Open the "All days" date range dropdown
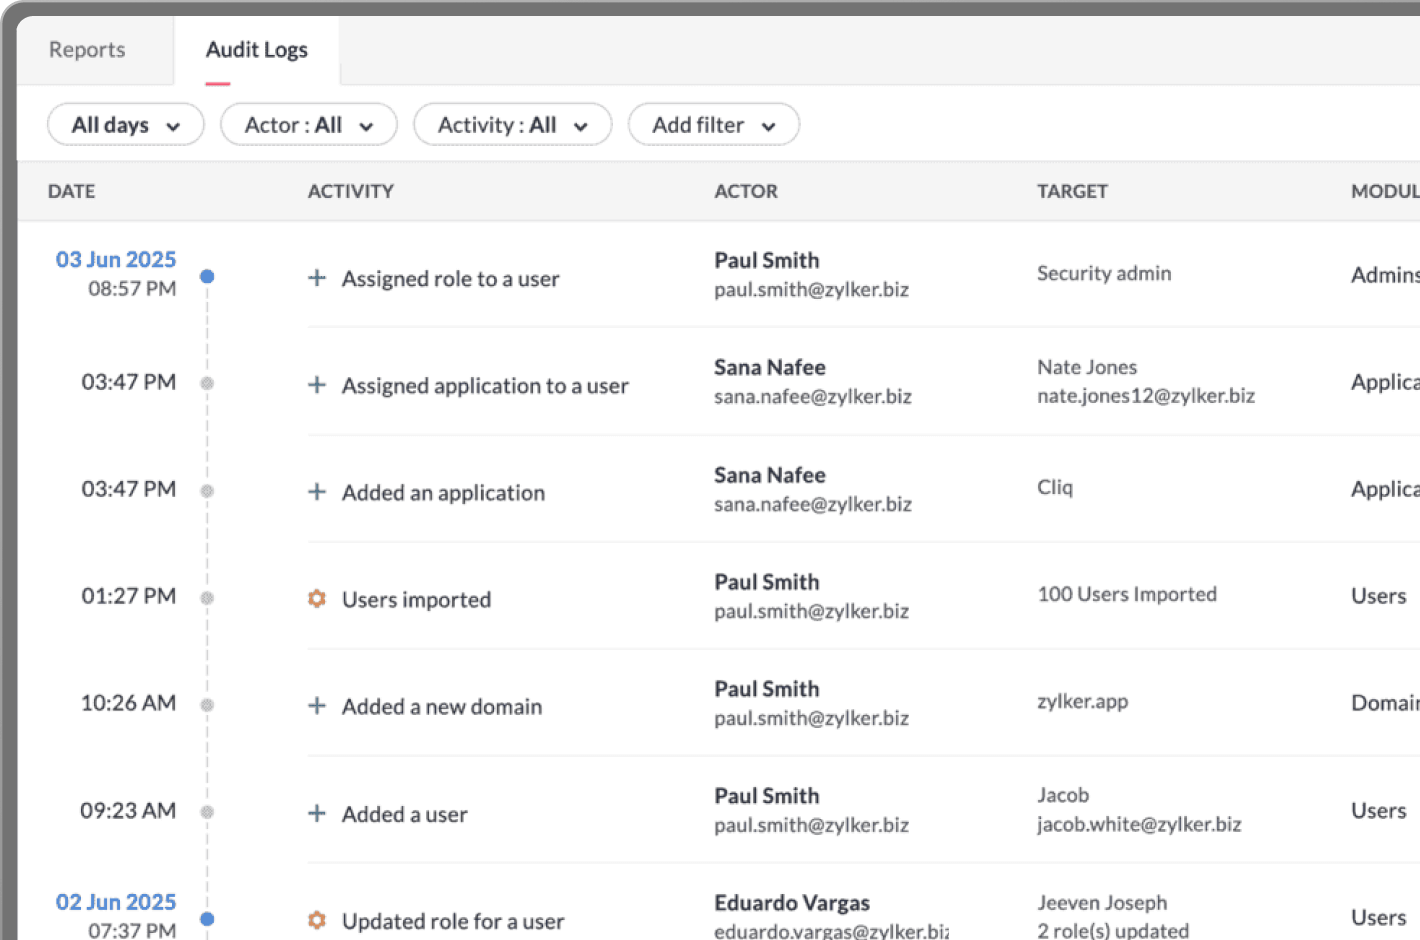The image size is (1420, 940). coord(125,124)
